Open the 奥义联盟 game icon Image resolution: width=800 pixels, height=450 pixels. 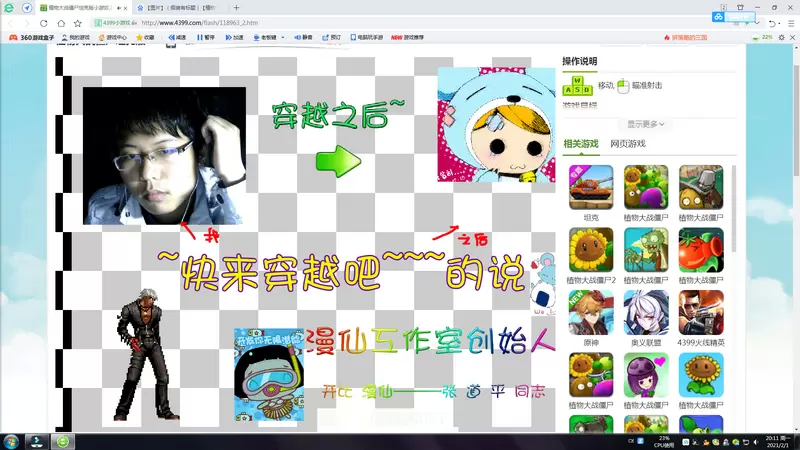point(646,312)
